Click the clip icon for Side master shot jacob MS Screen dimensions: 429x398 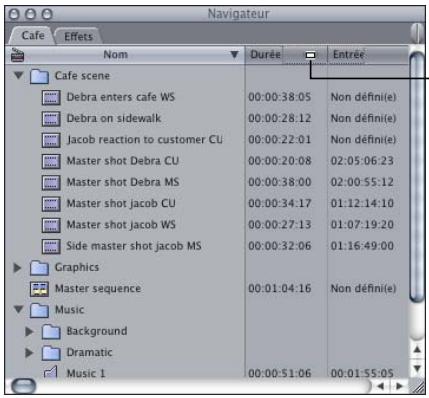[x=51, y=247]
